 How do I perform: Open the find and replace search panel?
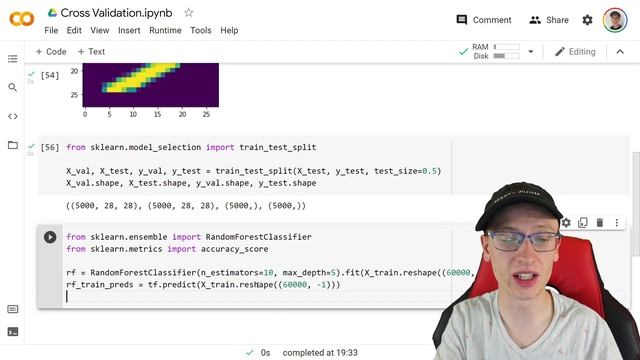click(13, 87)
